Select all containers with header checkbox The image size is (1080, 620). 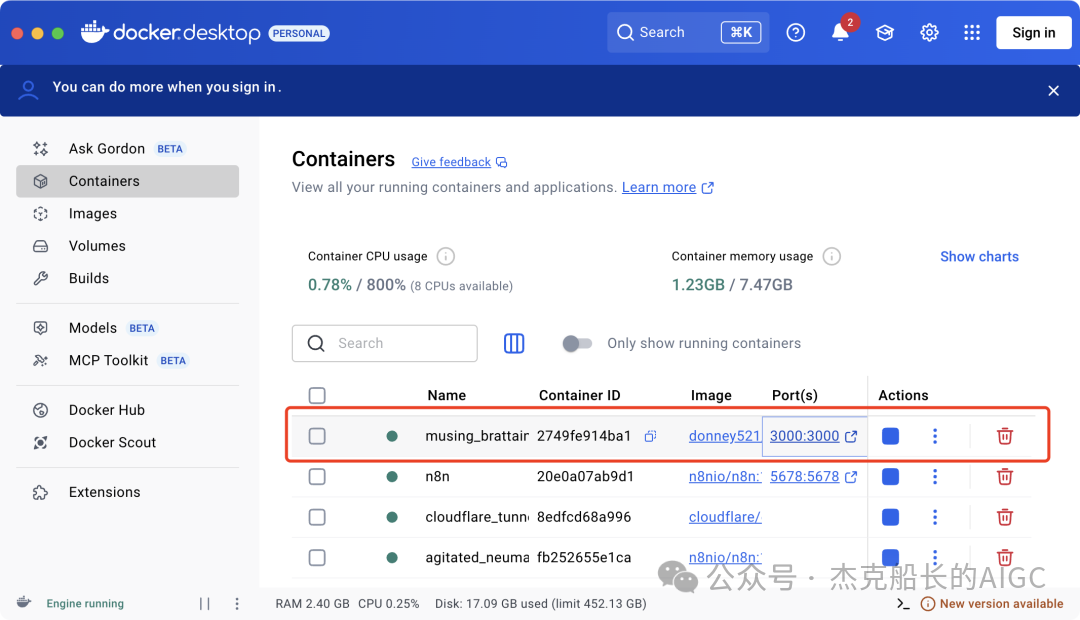point(317,395)
